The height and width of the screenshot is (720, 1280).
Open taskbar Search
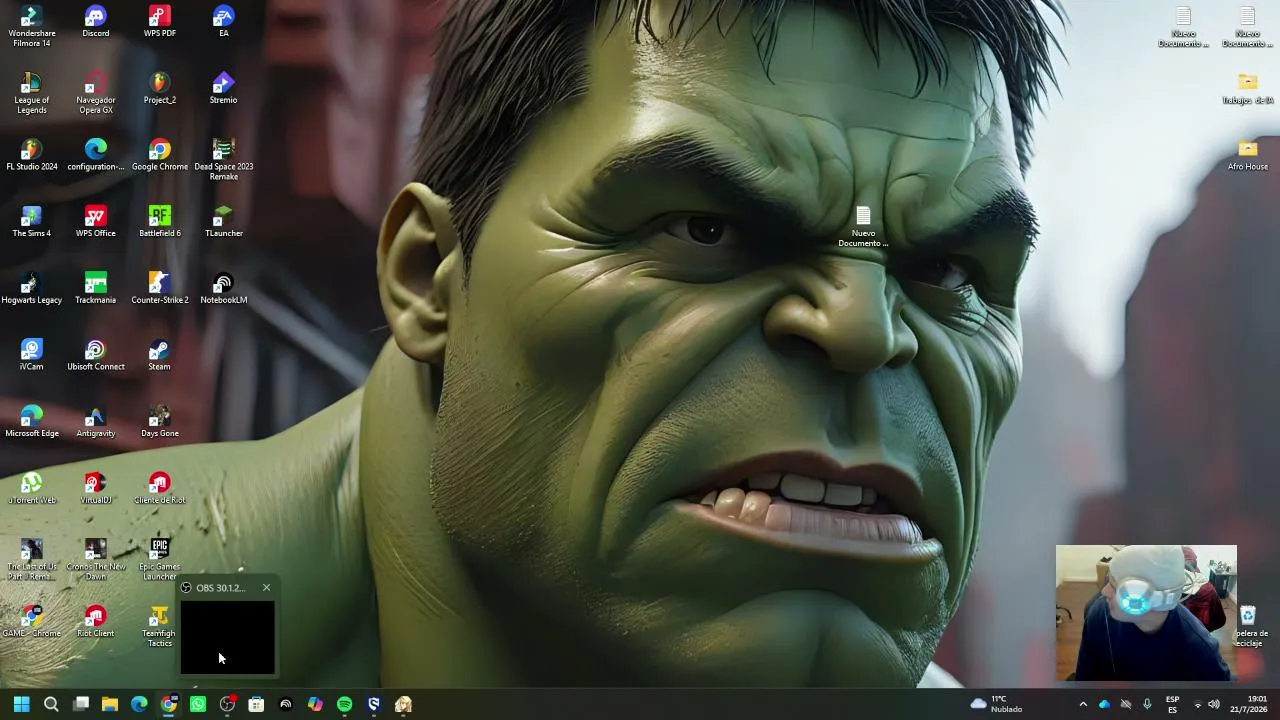(51, 704)
